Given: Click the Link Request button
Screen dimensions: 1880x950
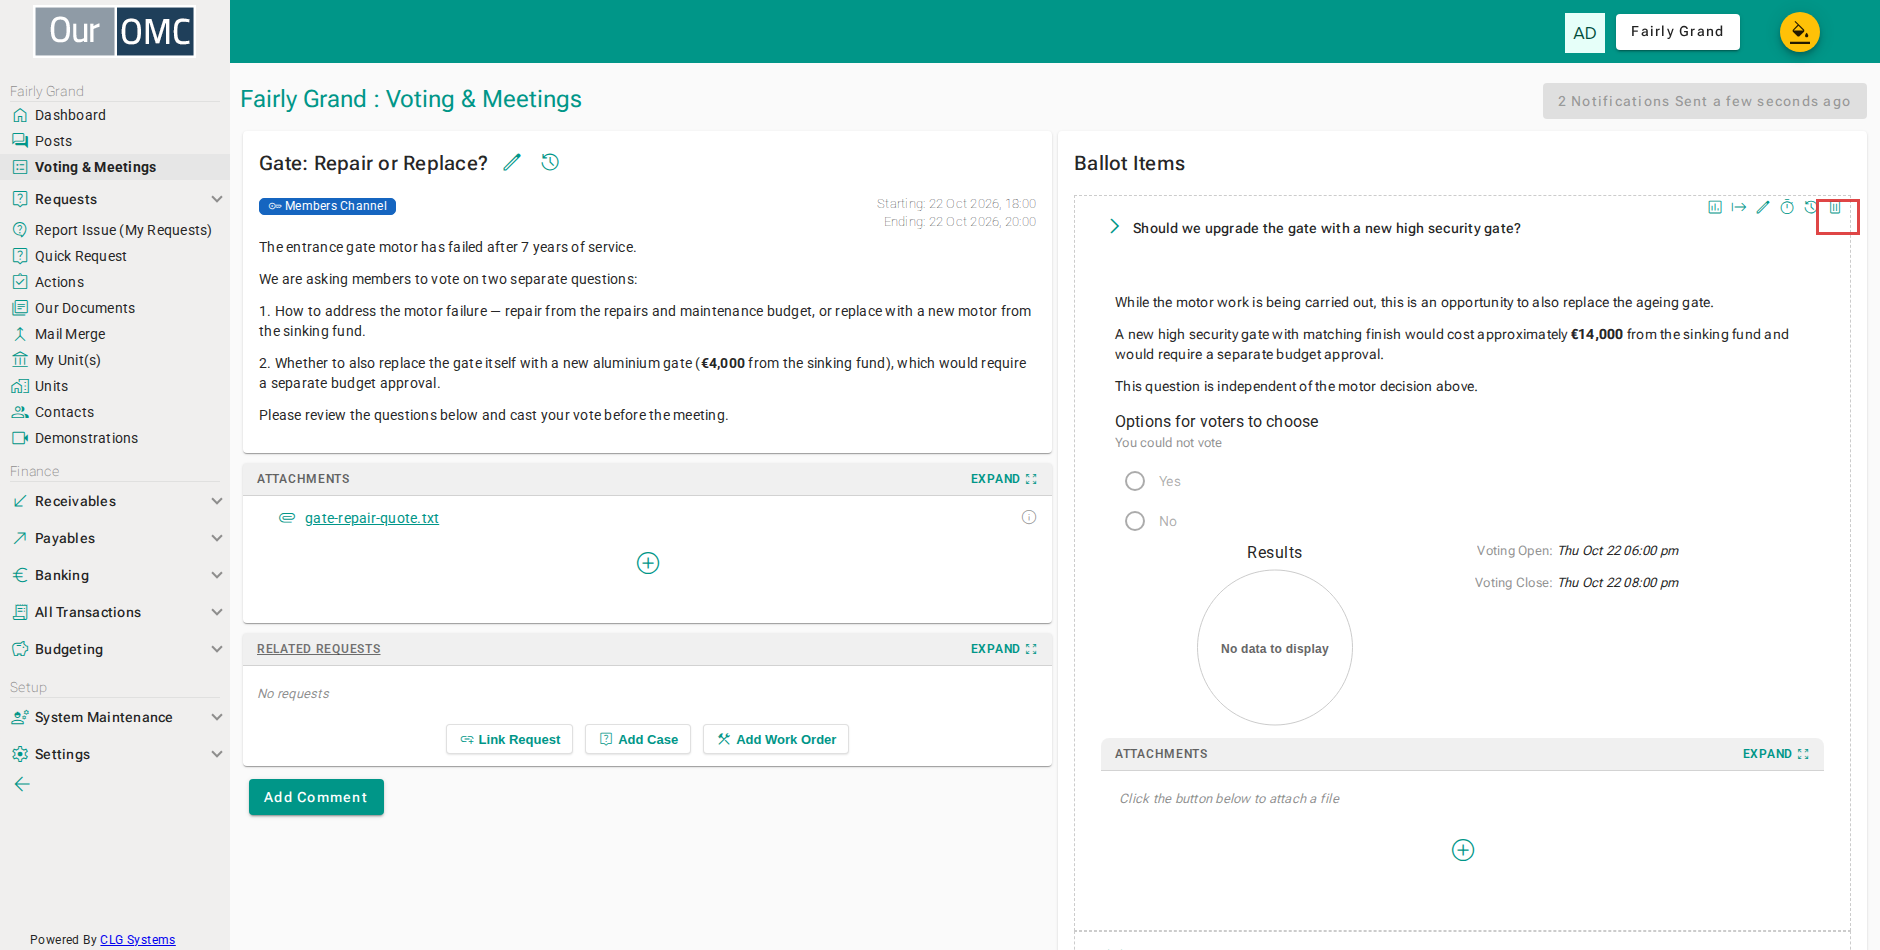Looking at the screenshot, I should (509, 739).
